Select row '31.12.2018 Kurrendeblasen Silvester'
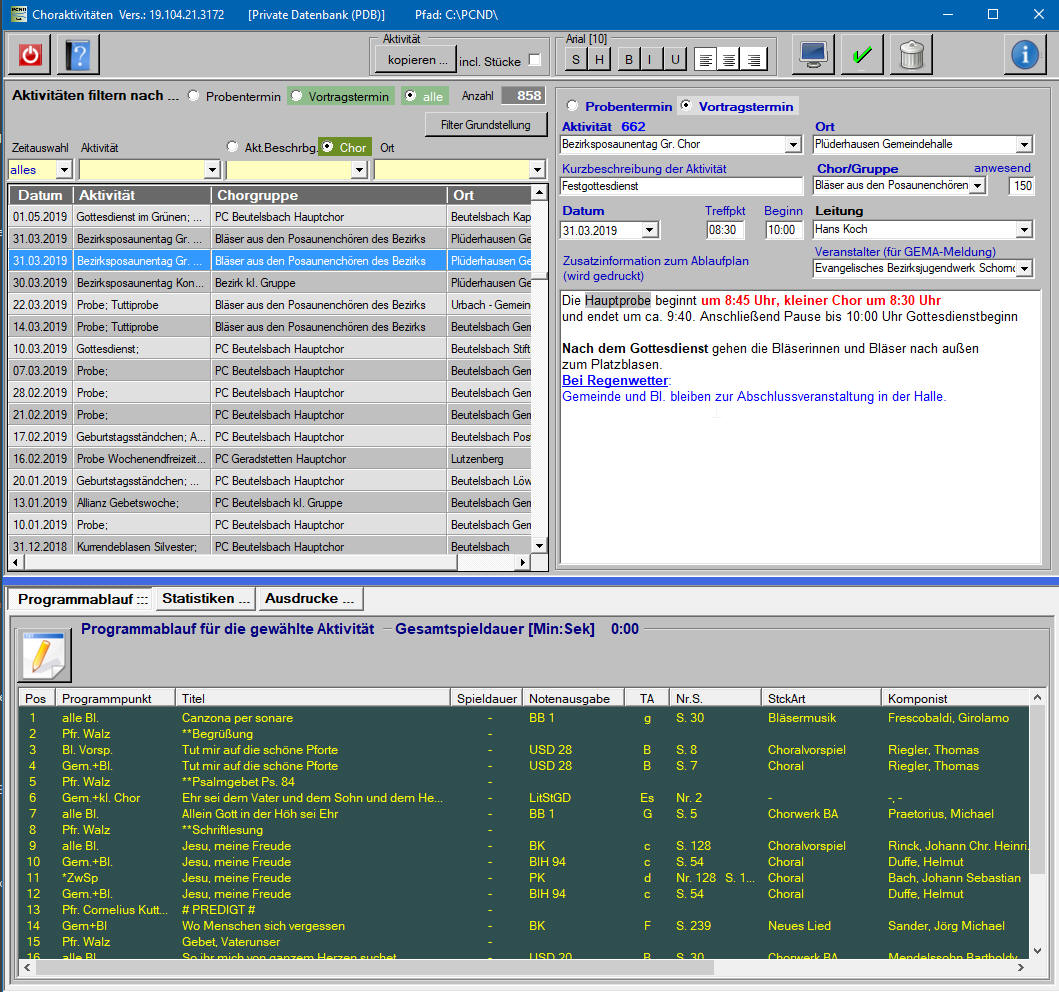1059x992 pixels. [x=270, y=546]
